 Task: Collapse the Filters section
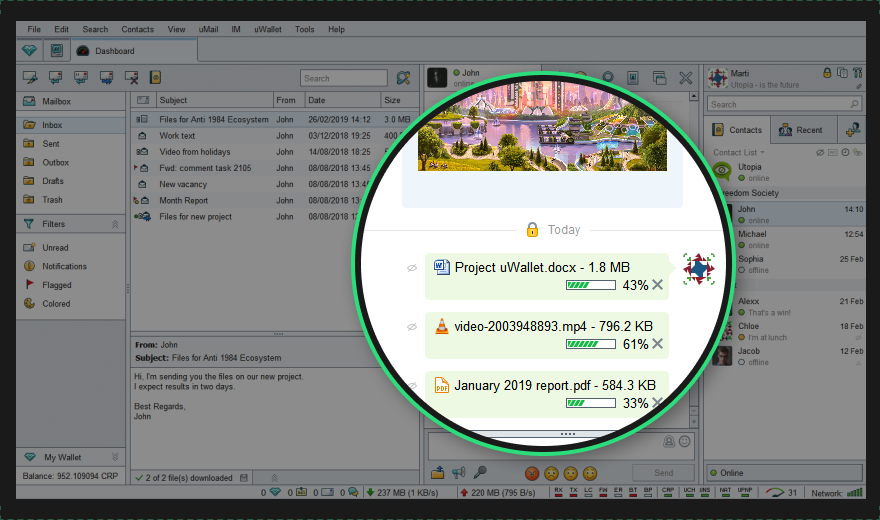tap(115, 224)
